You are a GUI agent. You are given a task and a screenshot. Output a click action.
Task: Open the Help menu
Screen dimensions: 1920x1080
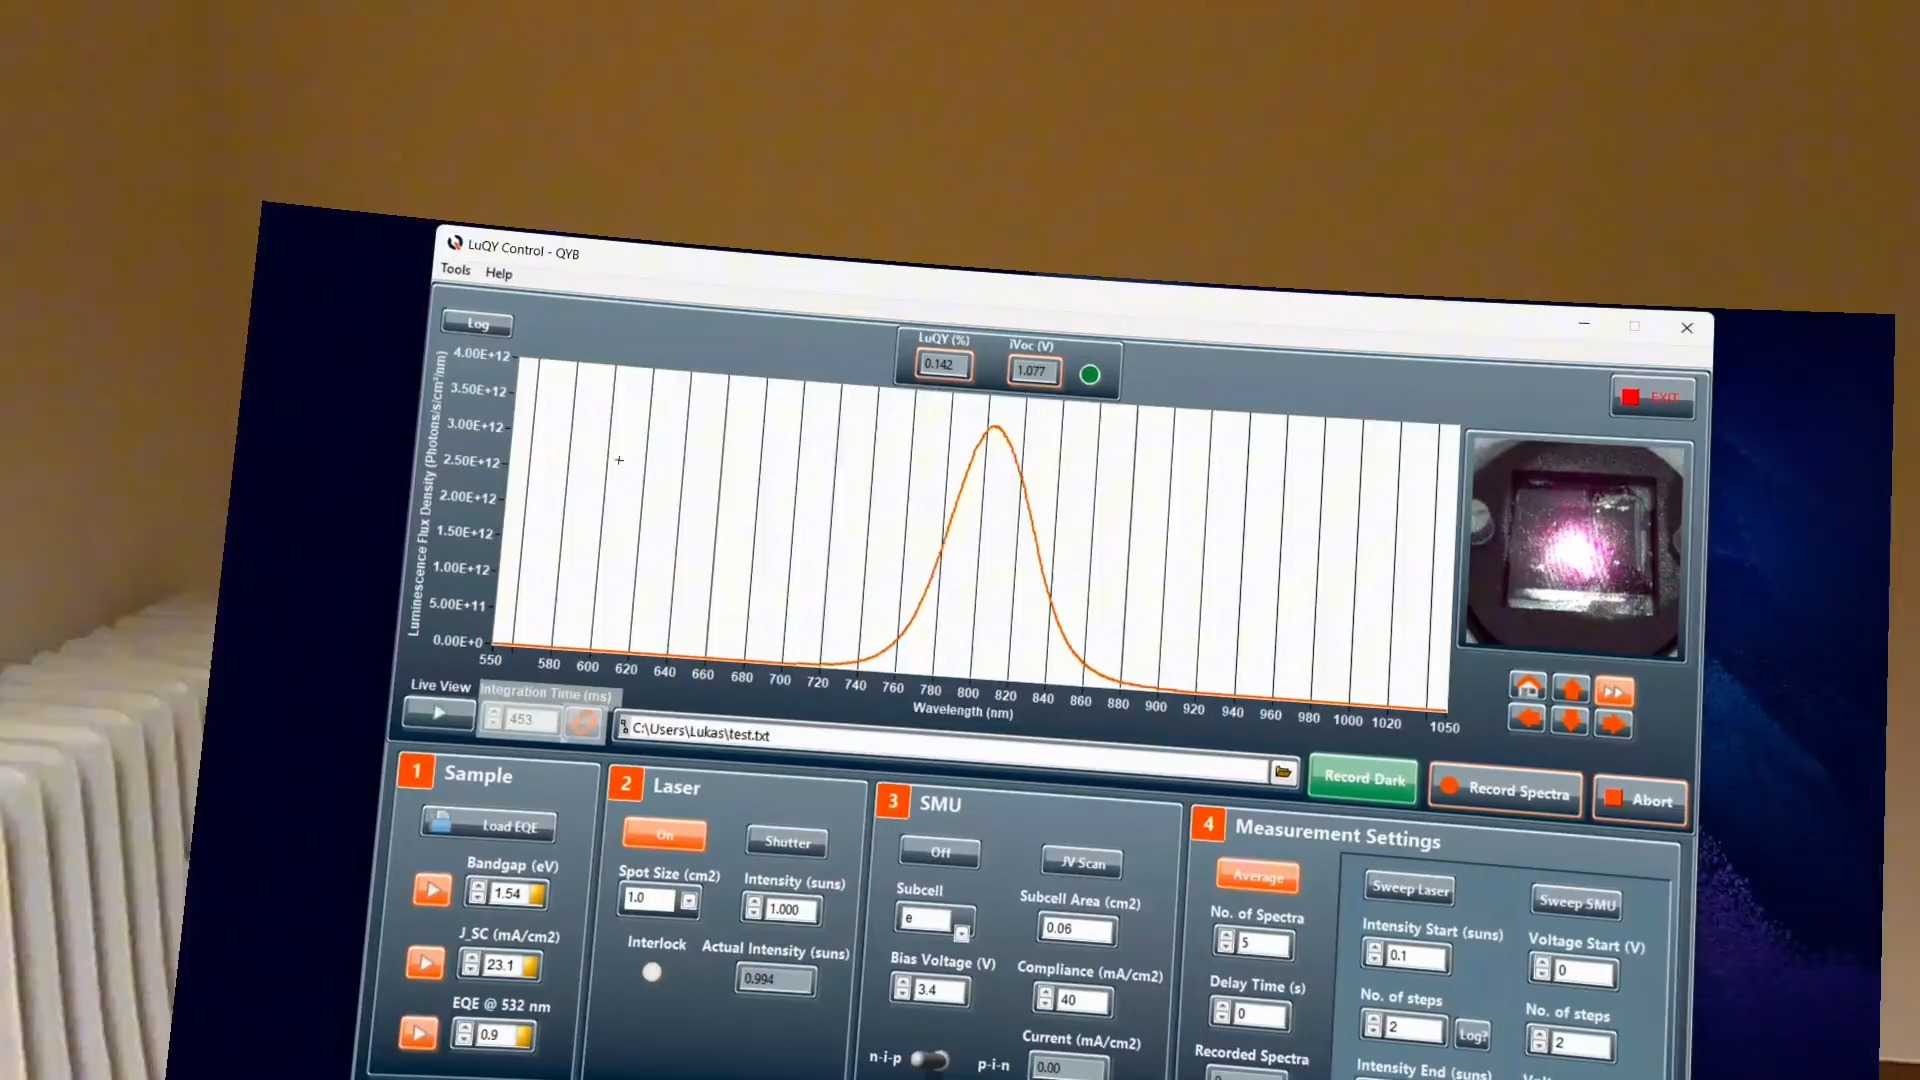click(498, 273)
